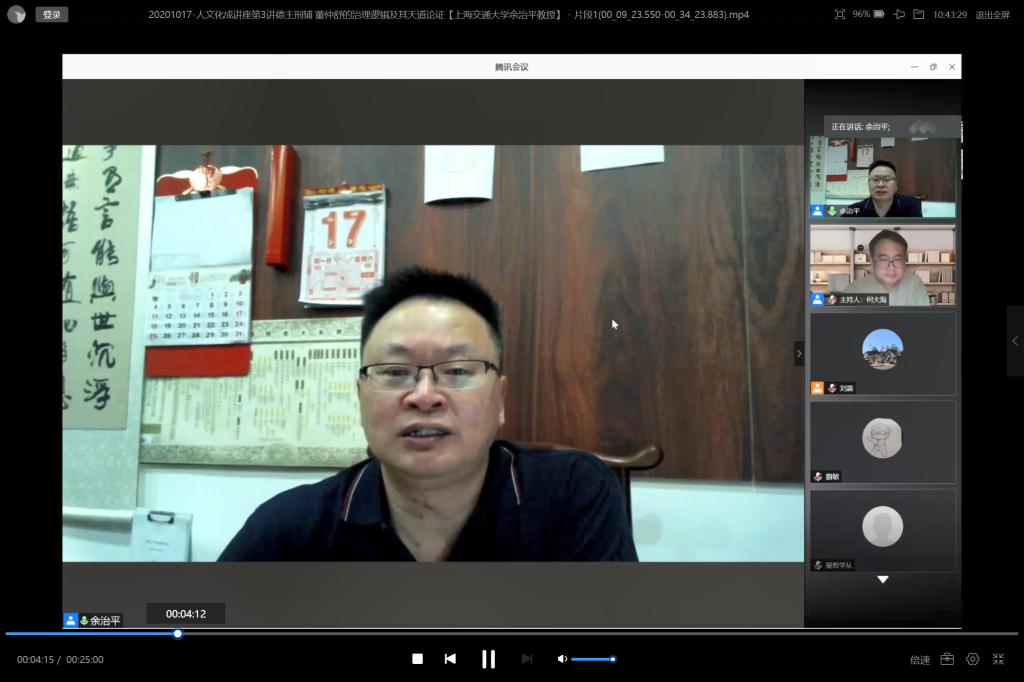Open the 倍速 playback speed menu
The image size is (1024, 682).
(919, 660)
